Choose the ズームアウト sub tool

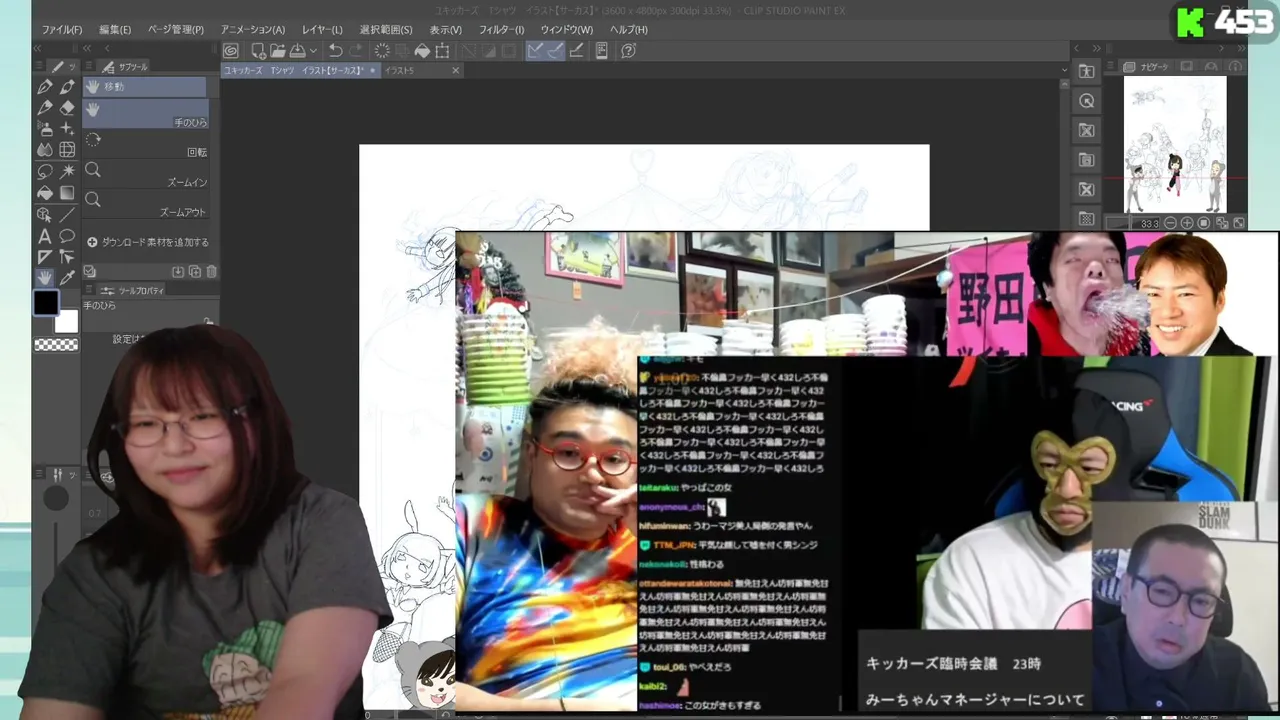point(145,205)
